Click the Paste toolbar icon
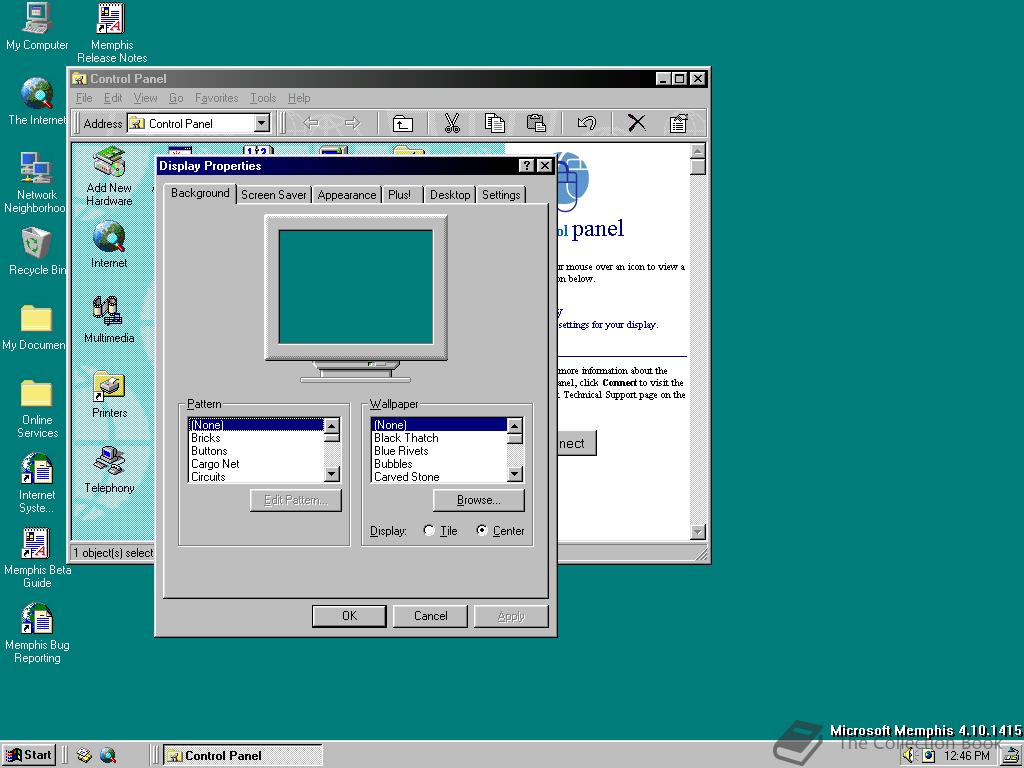The width and height of the screenshot is (1024, 768). click(536, 123)
